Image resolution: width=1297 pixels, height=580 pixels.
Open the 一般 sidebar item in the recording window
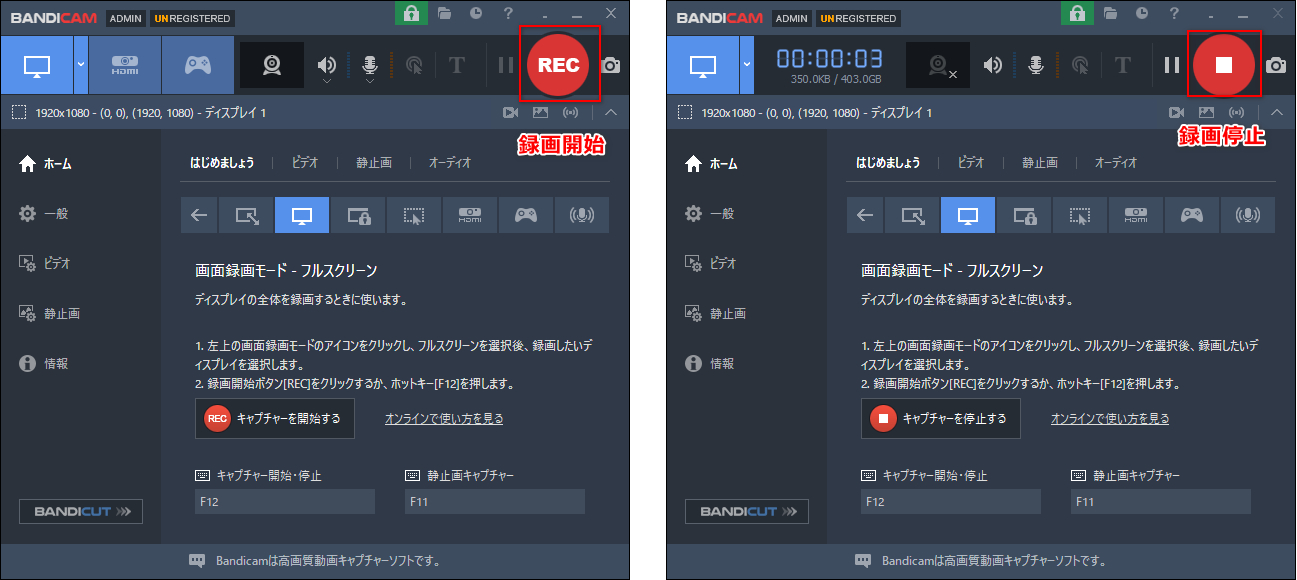coord(710,213)
